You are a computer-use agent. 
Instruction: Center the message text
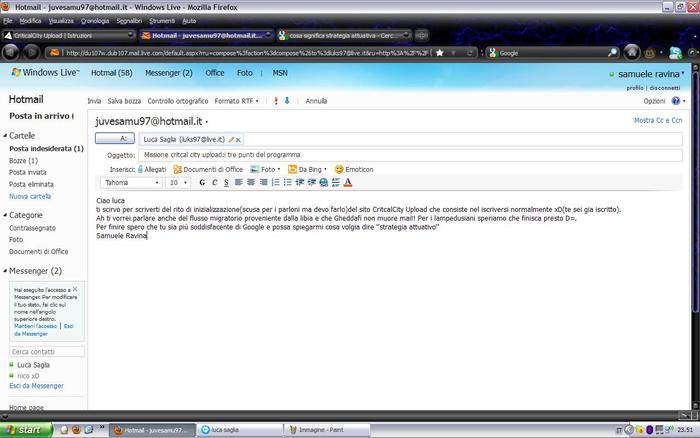tap(251, 182)
